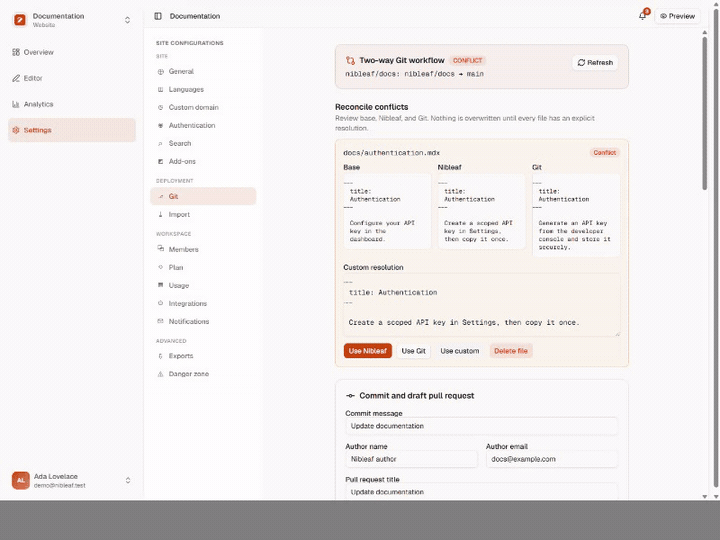This screenshot has width=720, height=540.
Task: Click the Editor pencil icon
Action: click(16, 78)
